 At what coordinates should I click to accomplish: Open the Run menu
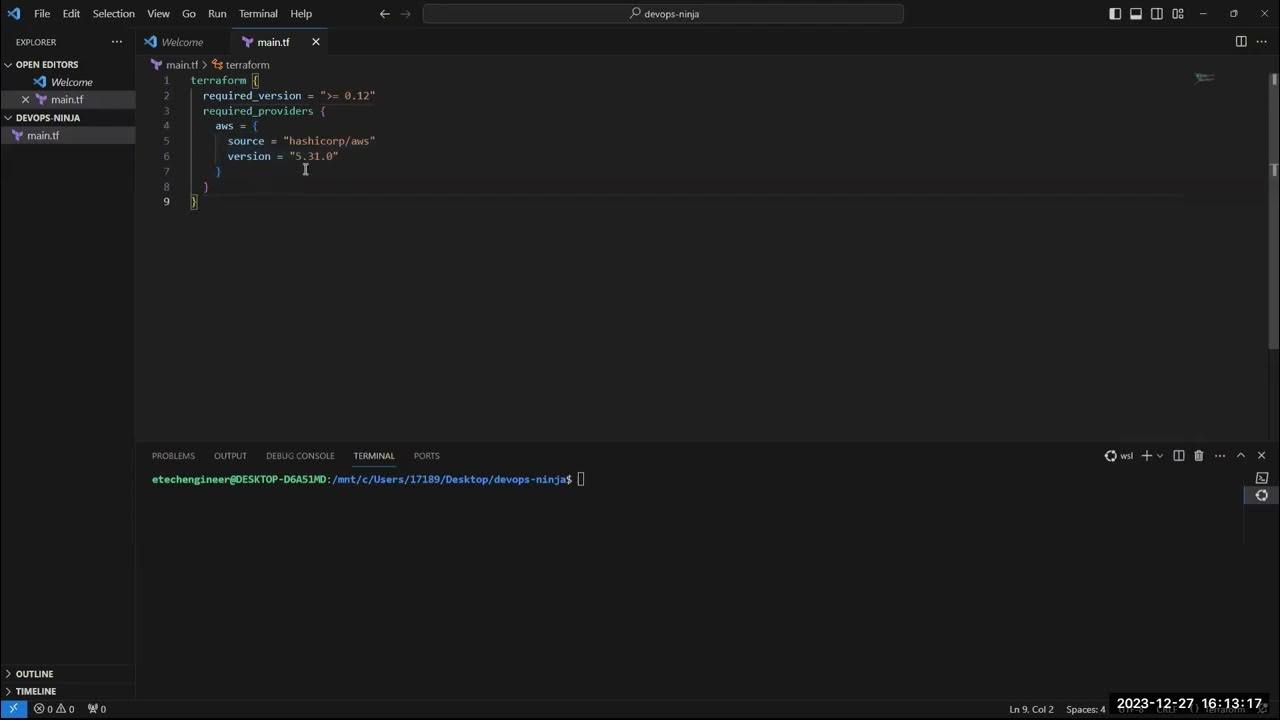[217, 14]
